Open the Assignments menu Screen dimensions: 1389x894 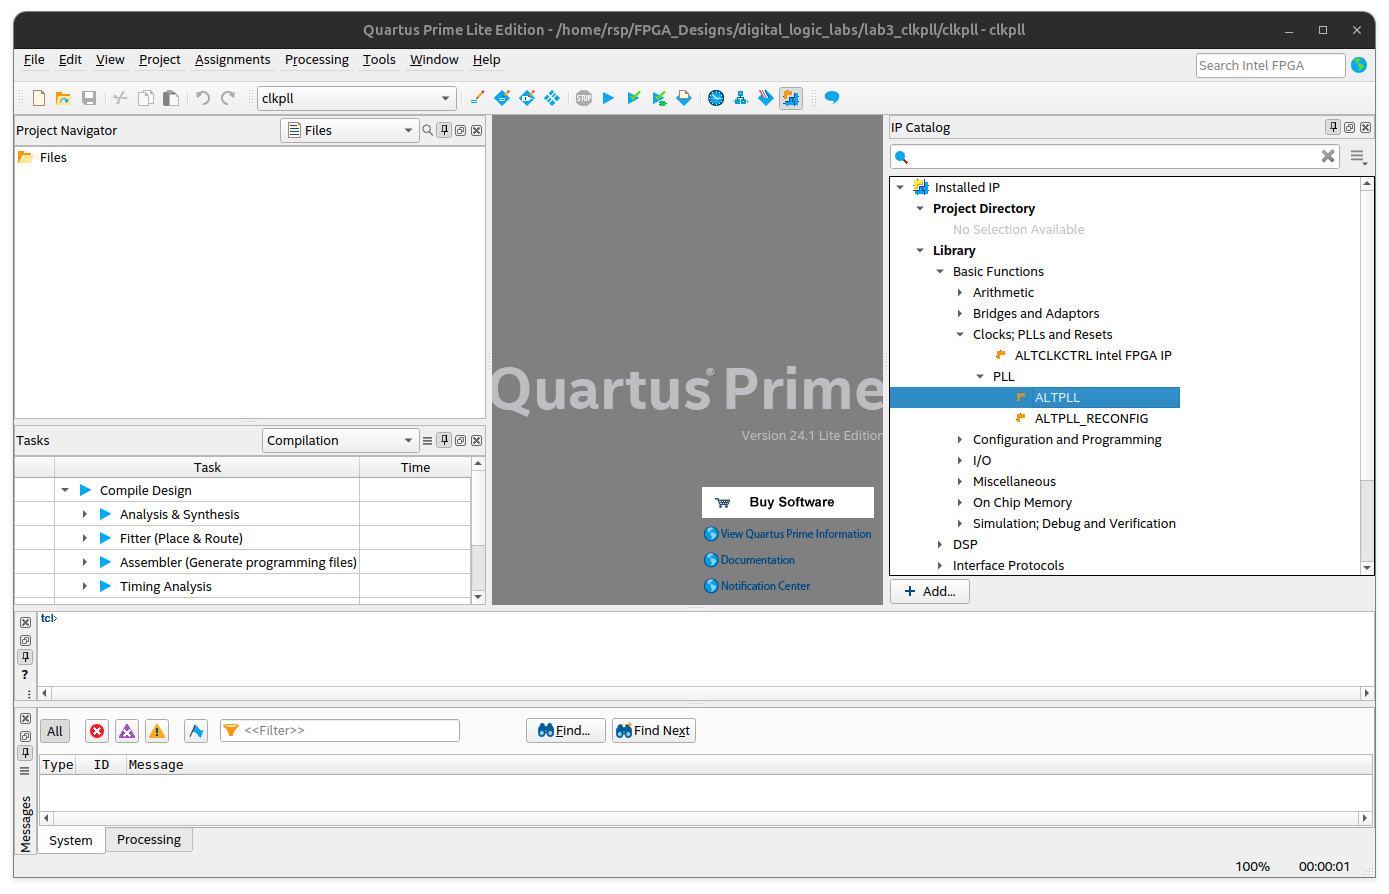tap(232, 60)
